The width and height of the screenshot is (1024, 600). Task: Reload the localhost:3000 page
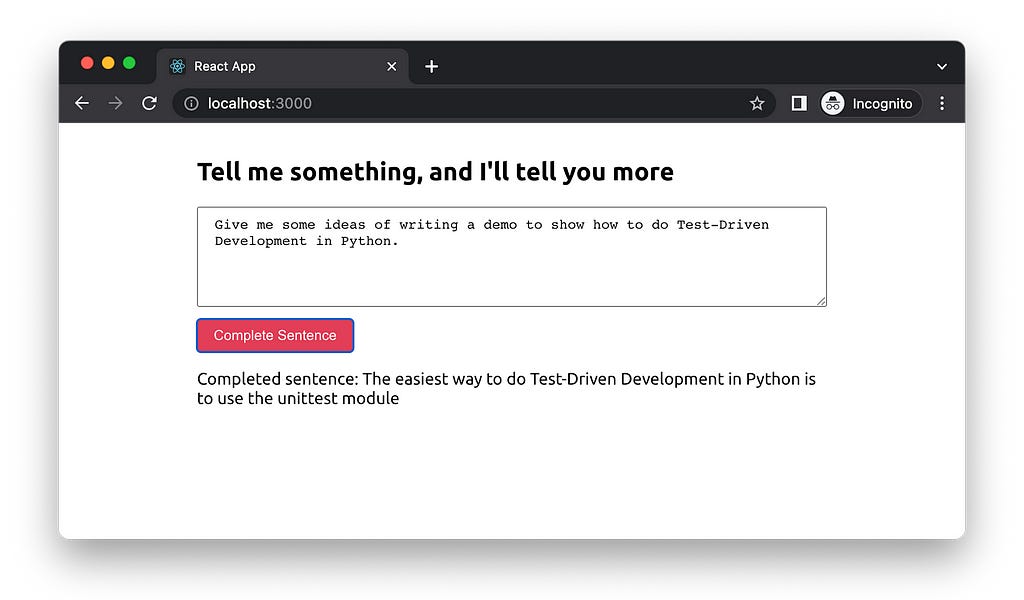pos(149,103)
